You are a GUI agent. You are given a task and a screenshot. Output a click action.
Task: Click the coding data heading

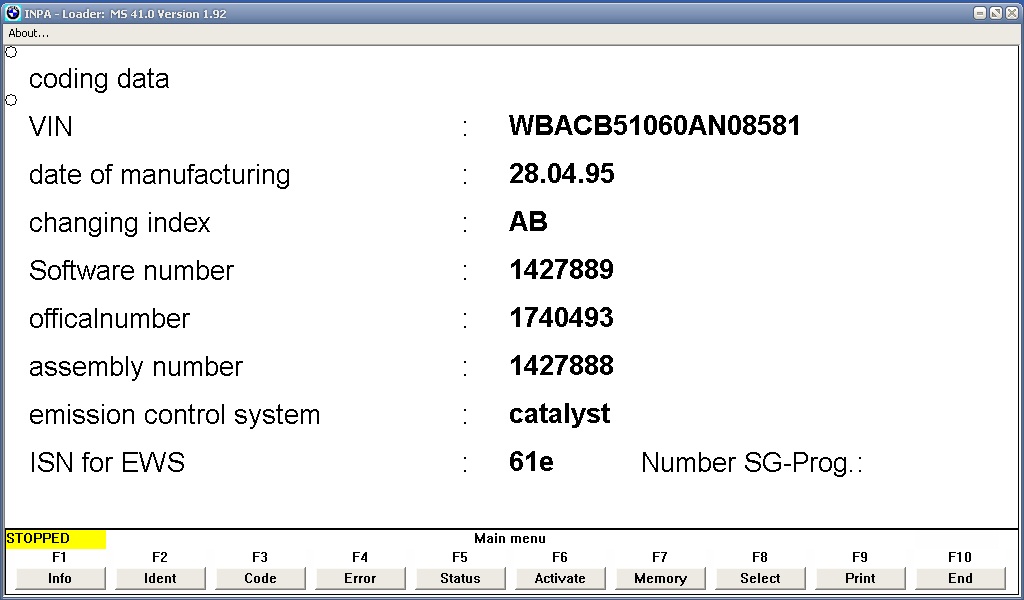[x=99, y=79]
